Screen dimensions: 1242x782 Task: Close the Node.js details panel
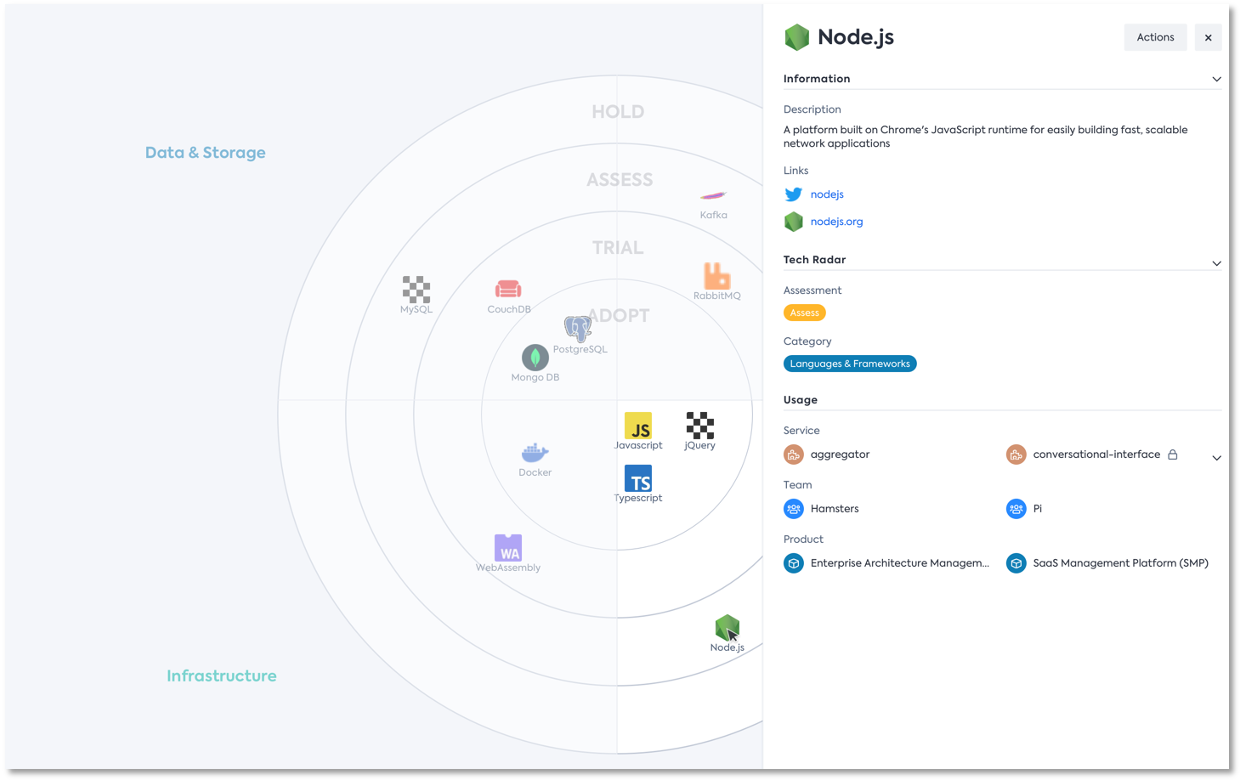[x=1208, y=38]
